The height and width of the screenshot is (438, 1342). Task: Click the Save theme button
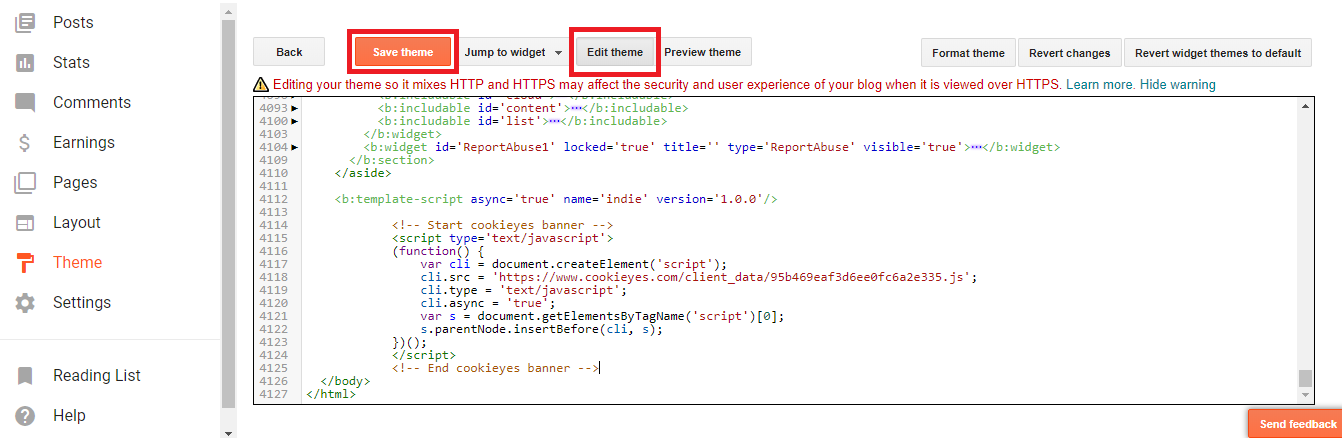point(403,52)
